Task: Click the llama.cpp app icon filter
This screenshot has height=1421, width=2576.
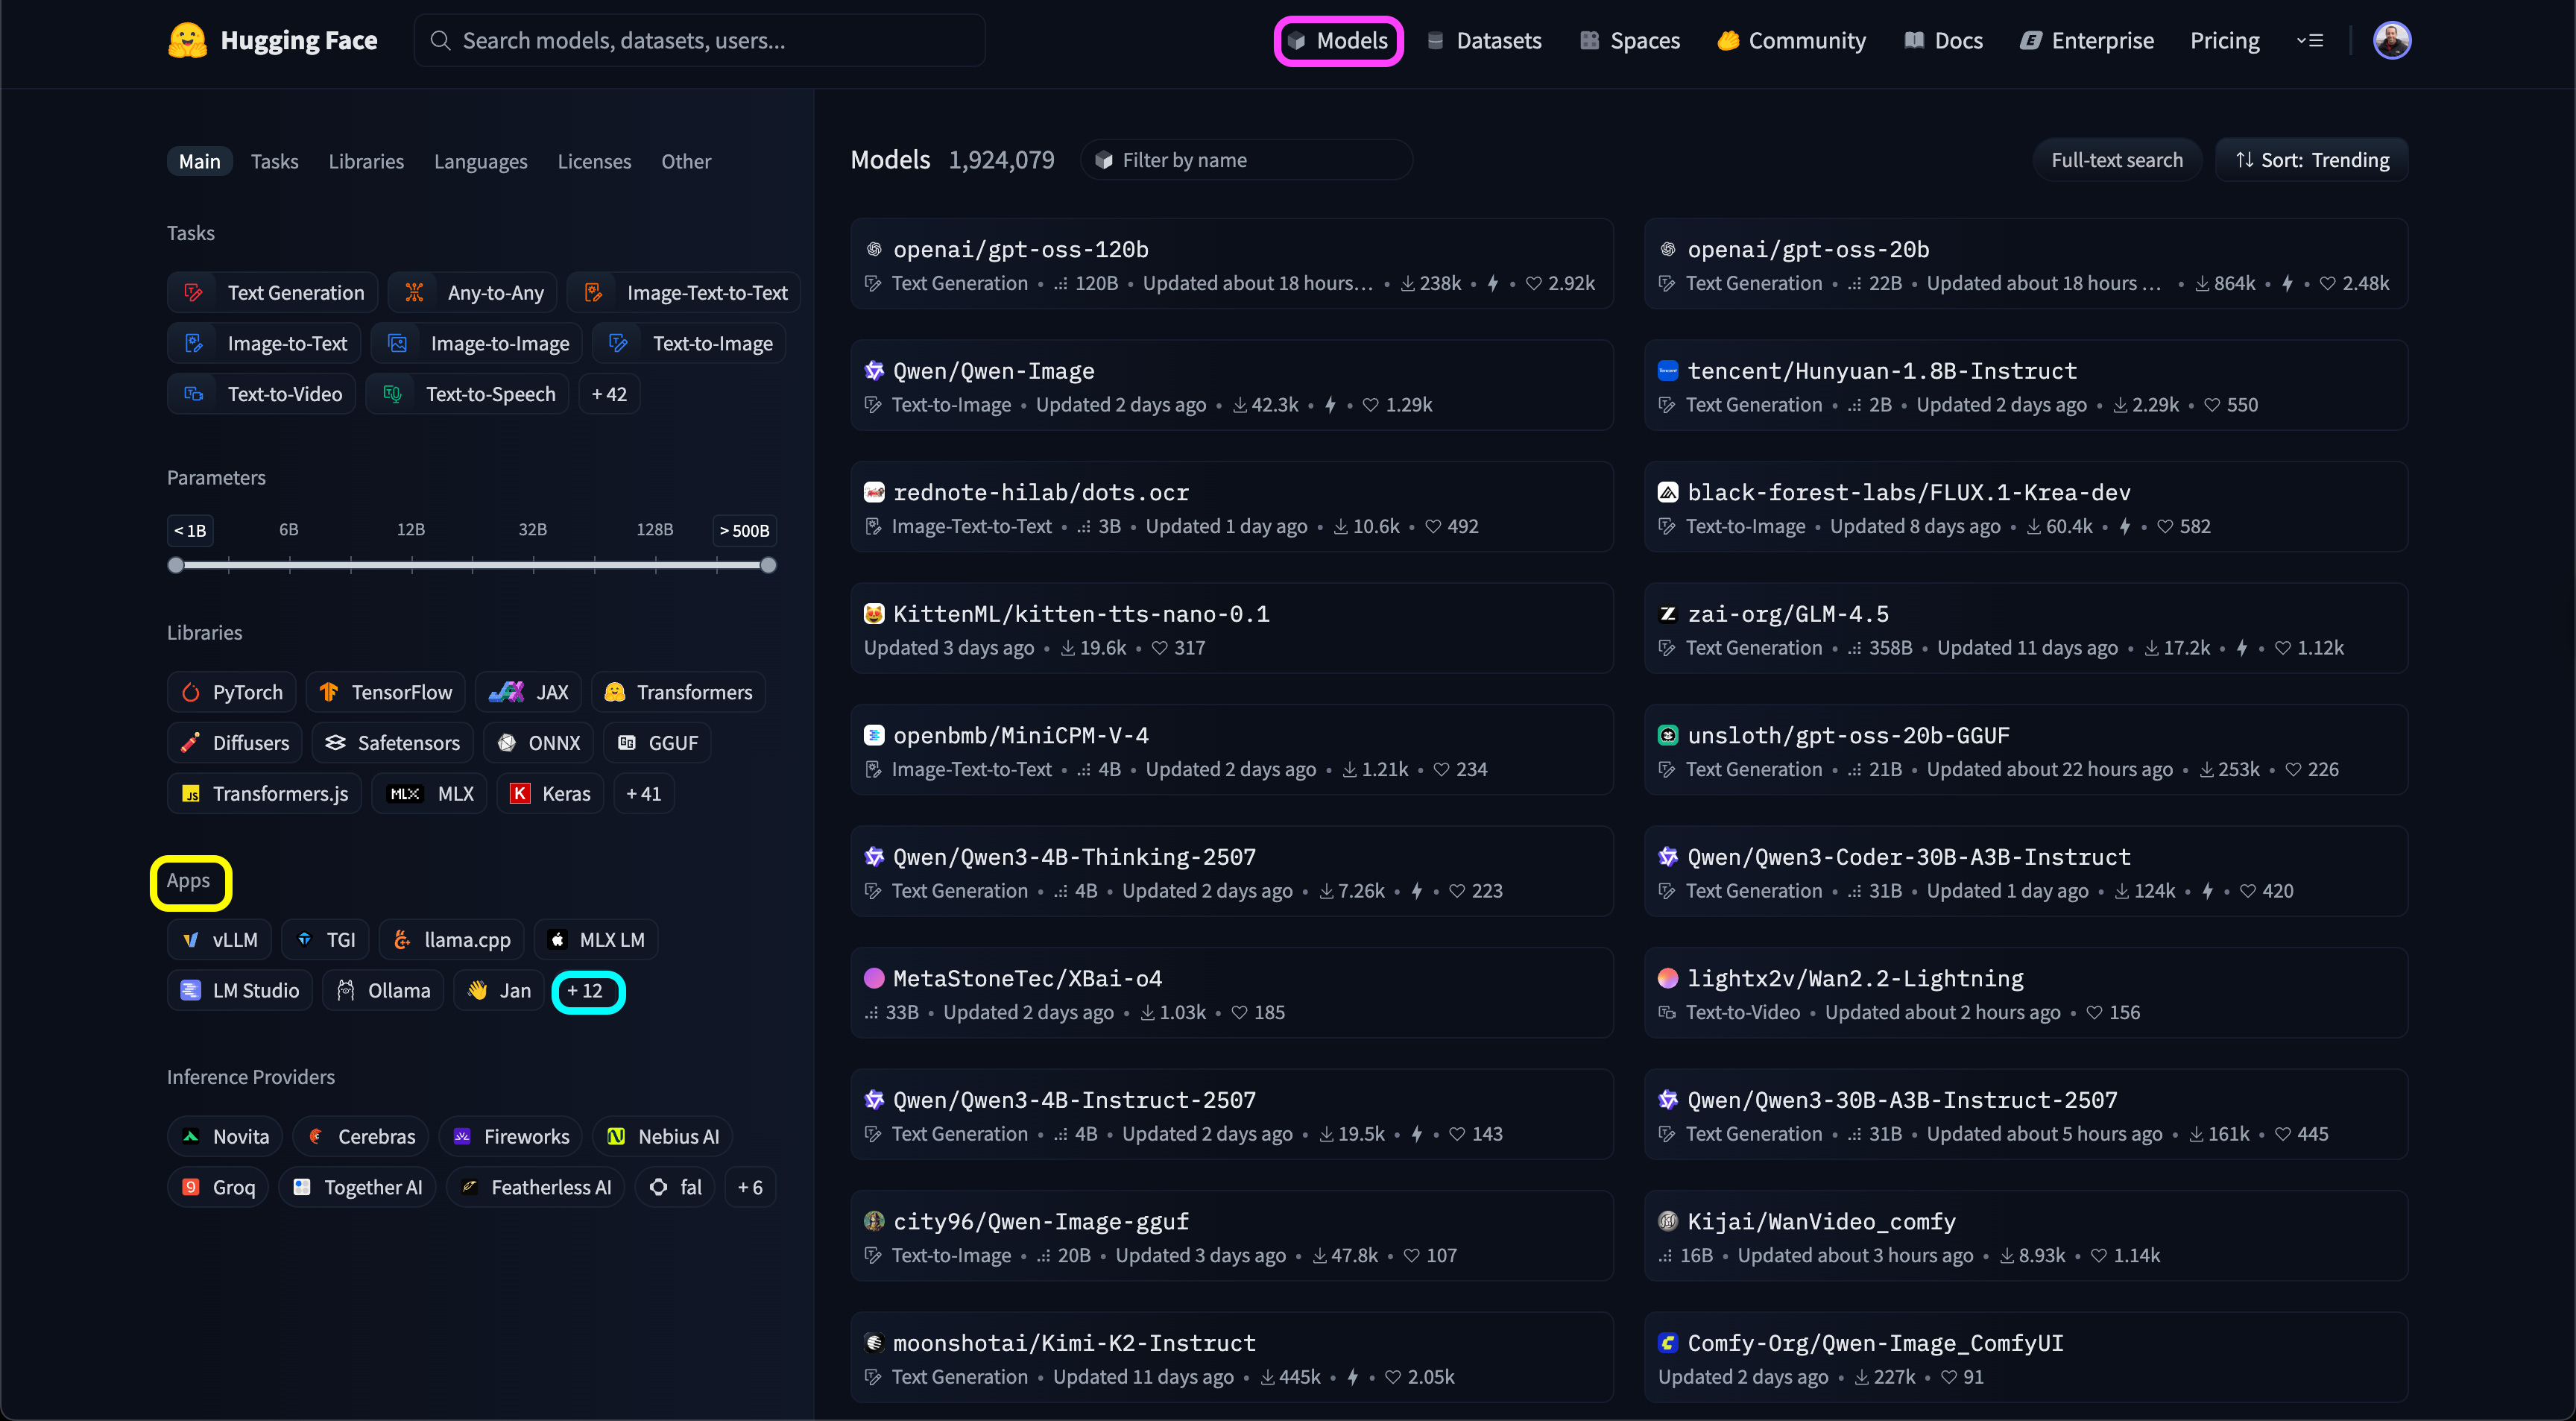Action: pyautogui.click(x=402, y=940)
